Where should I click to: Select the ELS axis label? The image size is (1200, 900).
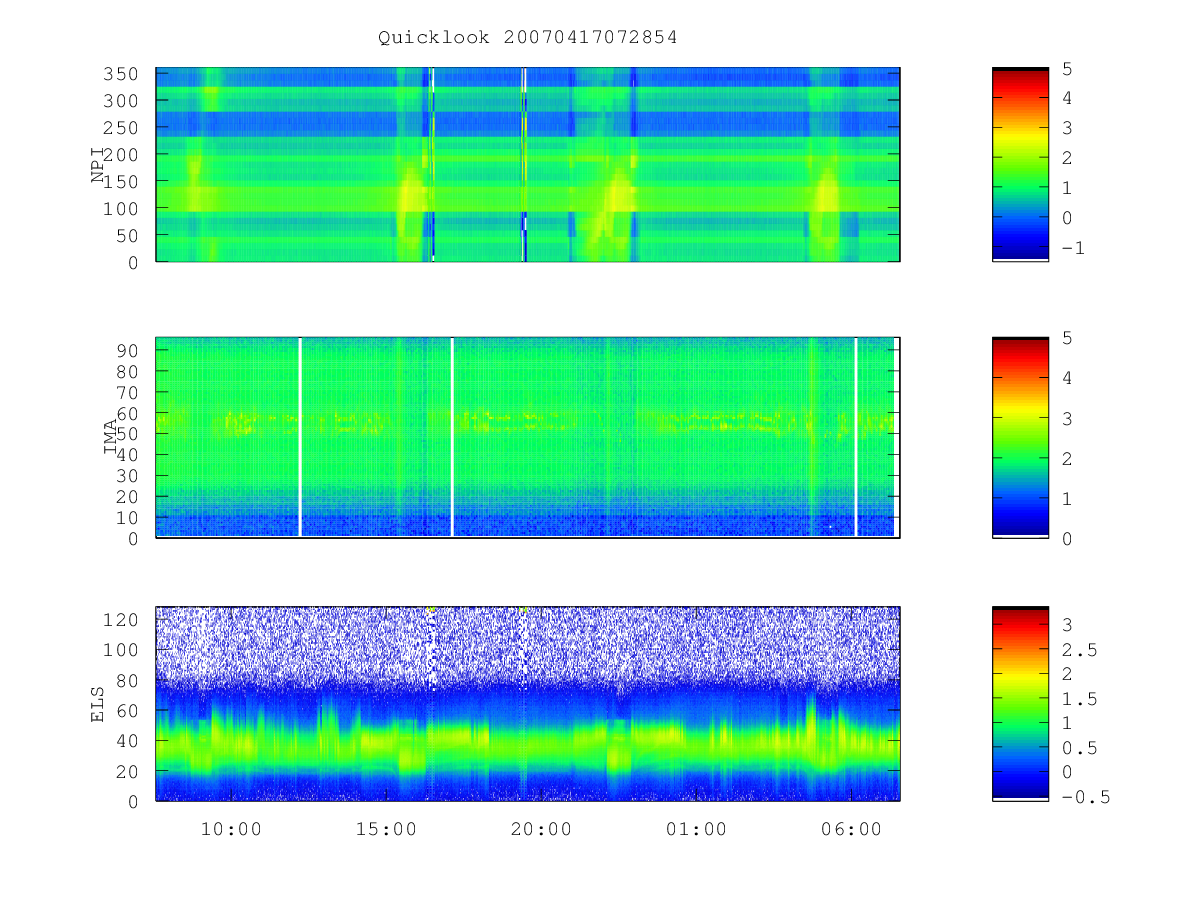pyautogui.click(x=98, y=704)
